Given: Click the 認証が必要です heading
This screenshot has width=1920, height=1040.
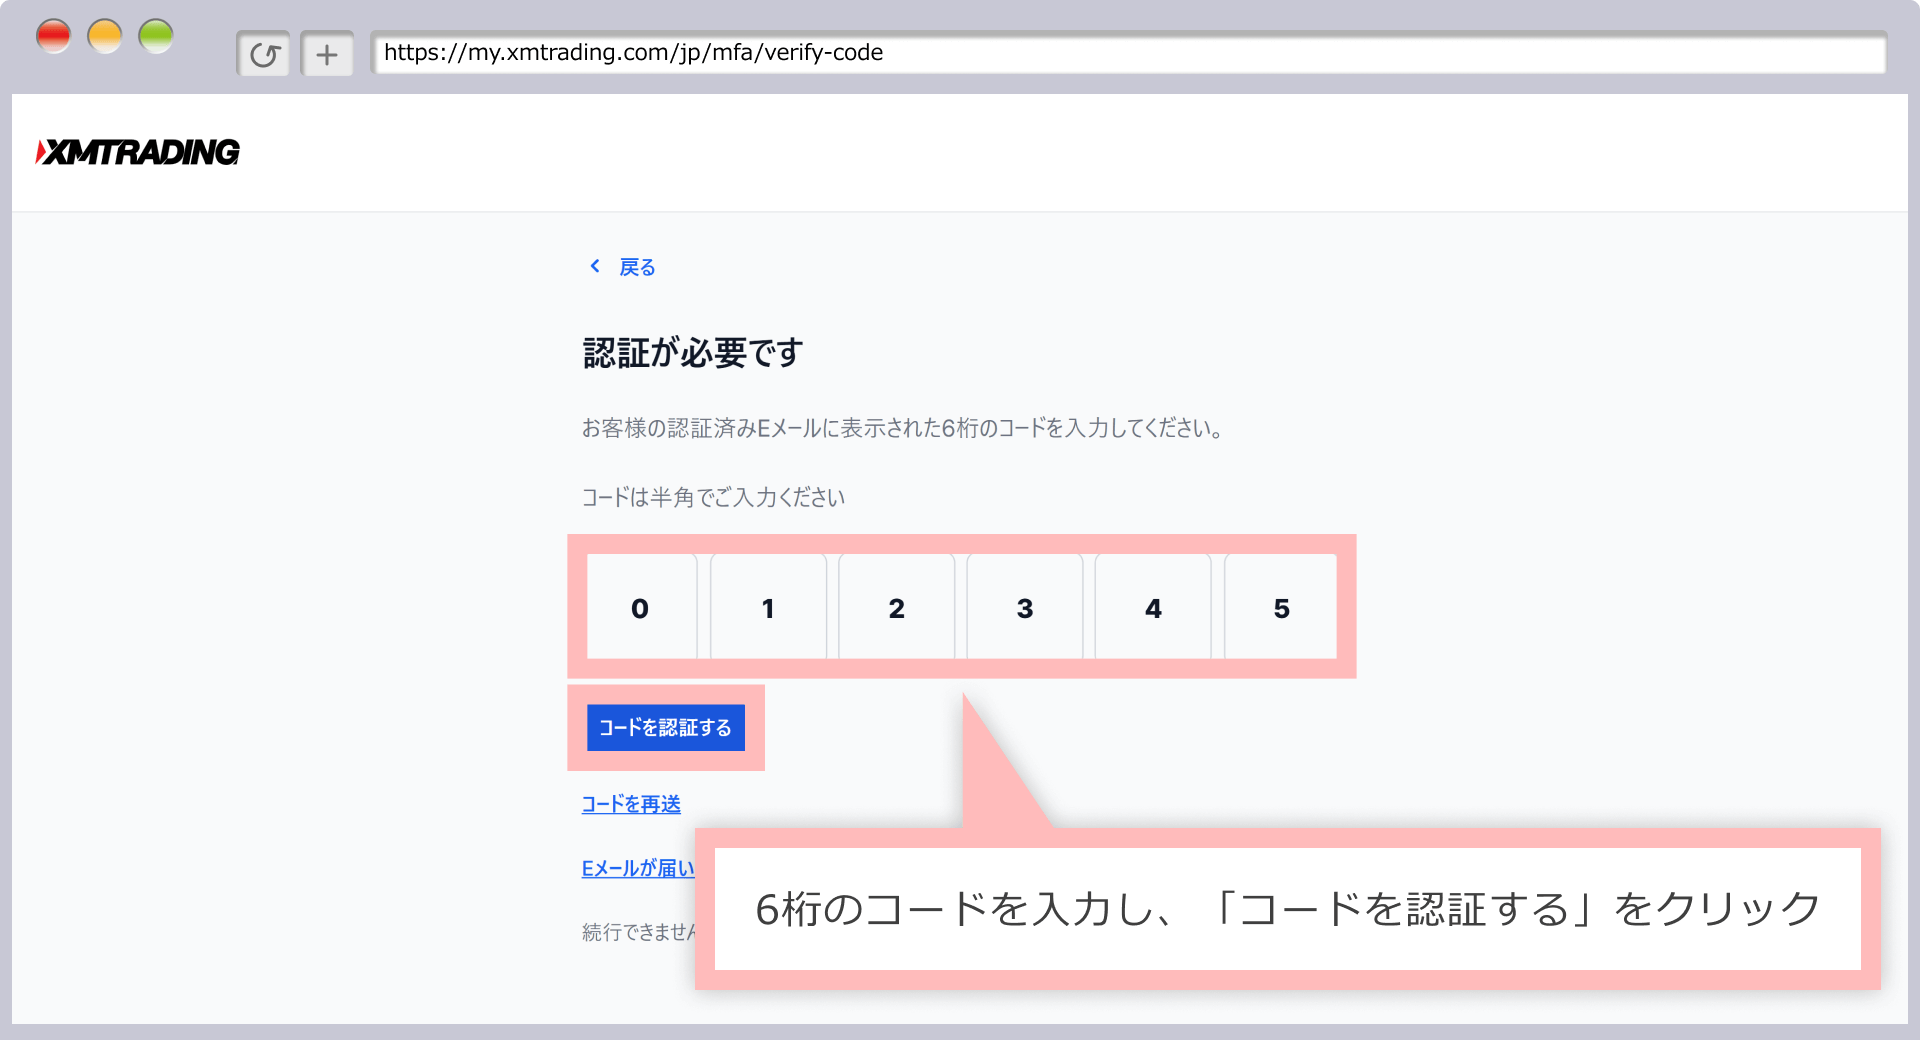Looking at the screenshot, I should pyautogui.click(x=693, y=353).
